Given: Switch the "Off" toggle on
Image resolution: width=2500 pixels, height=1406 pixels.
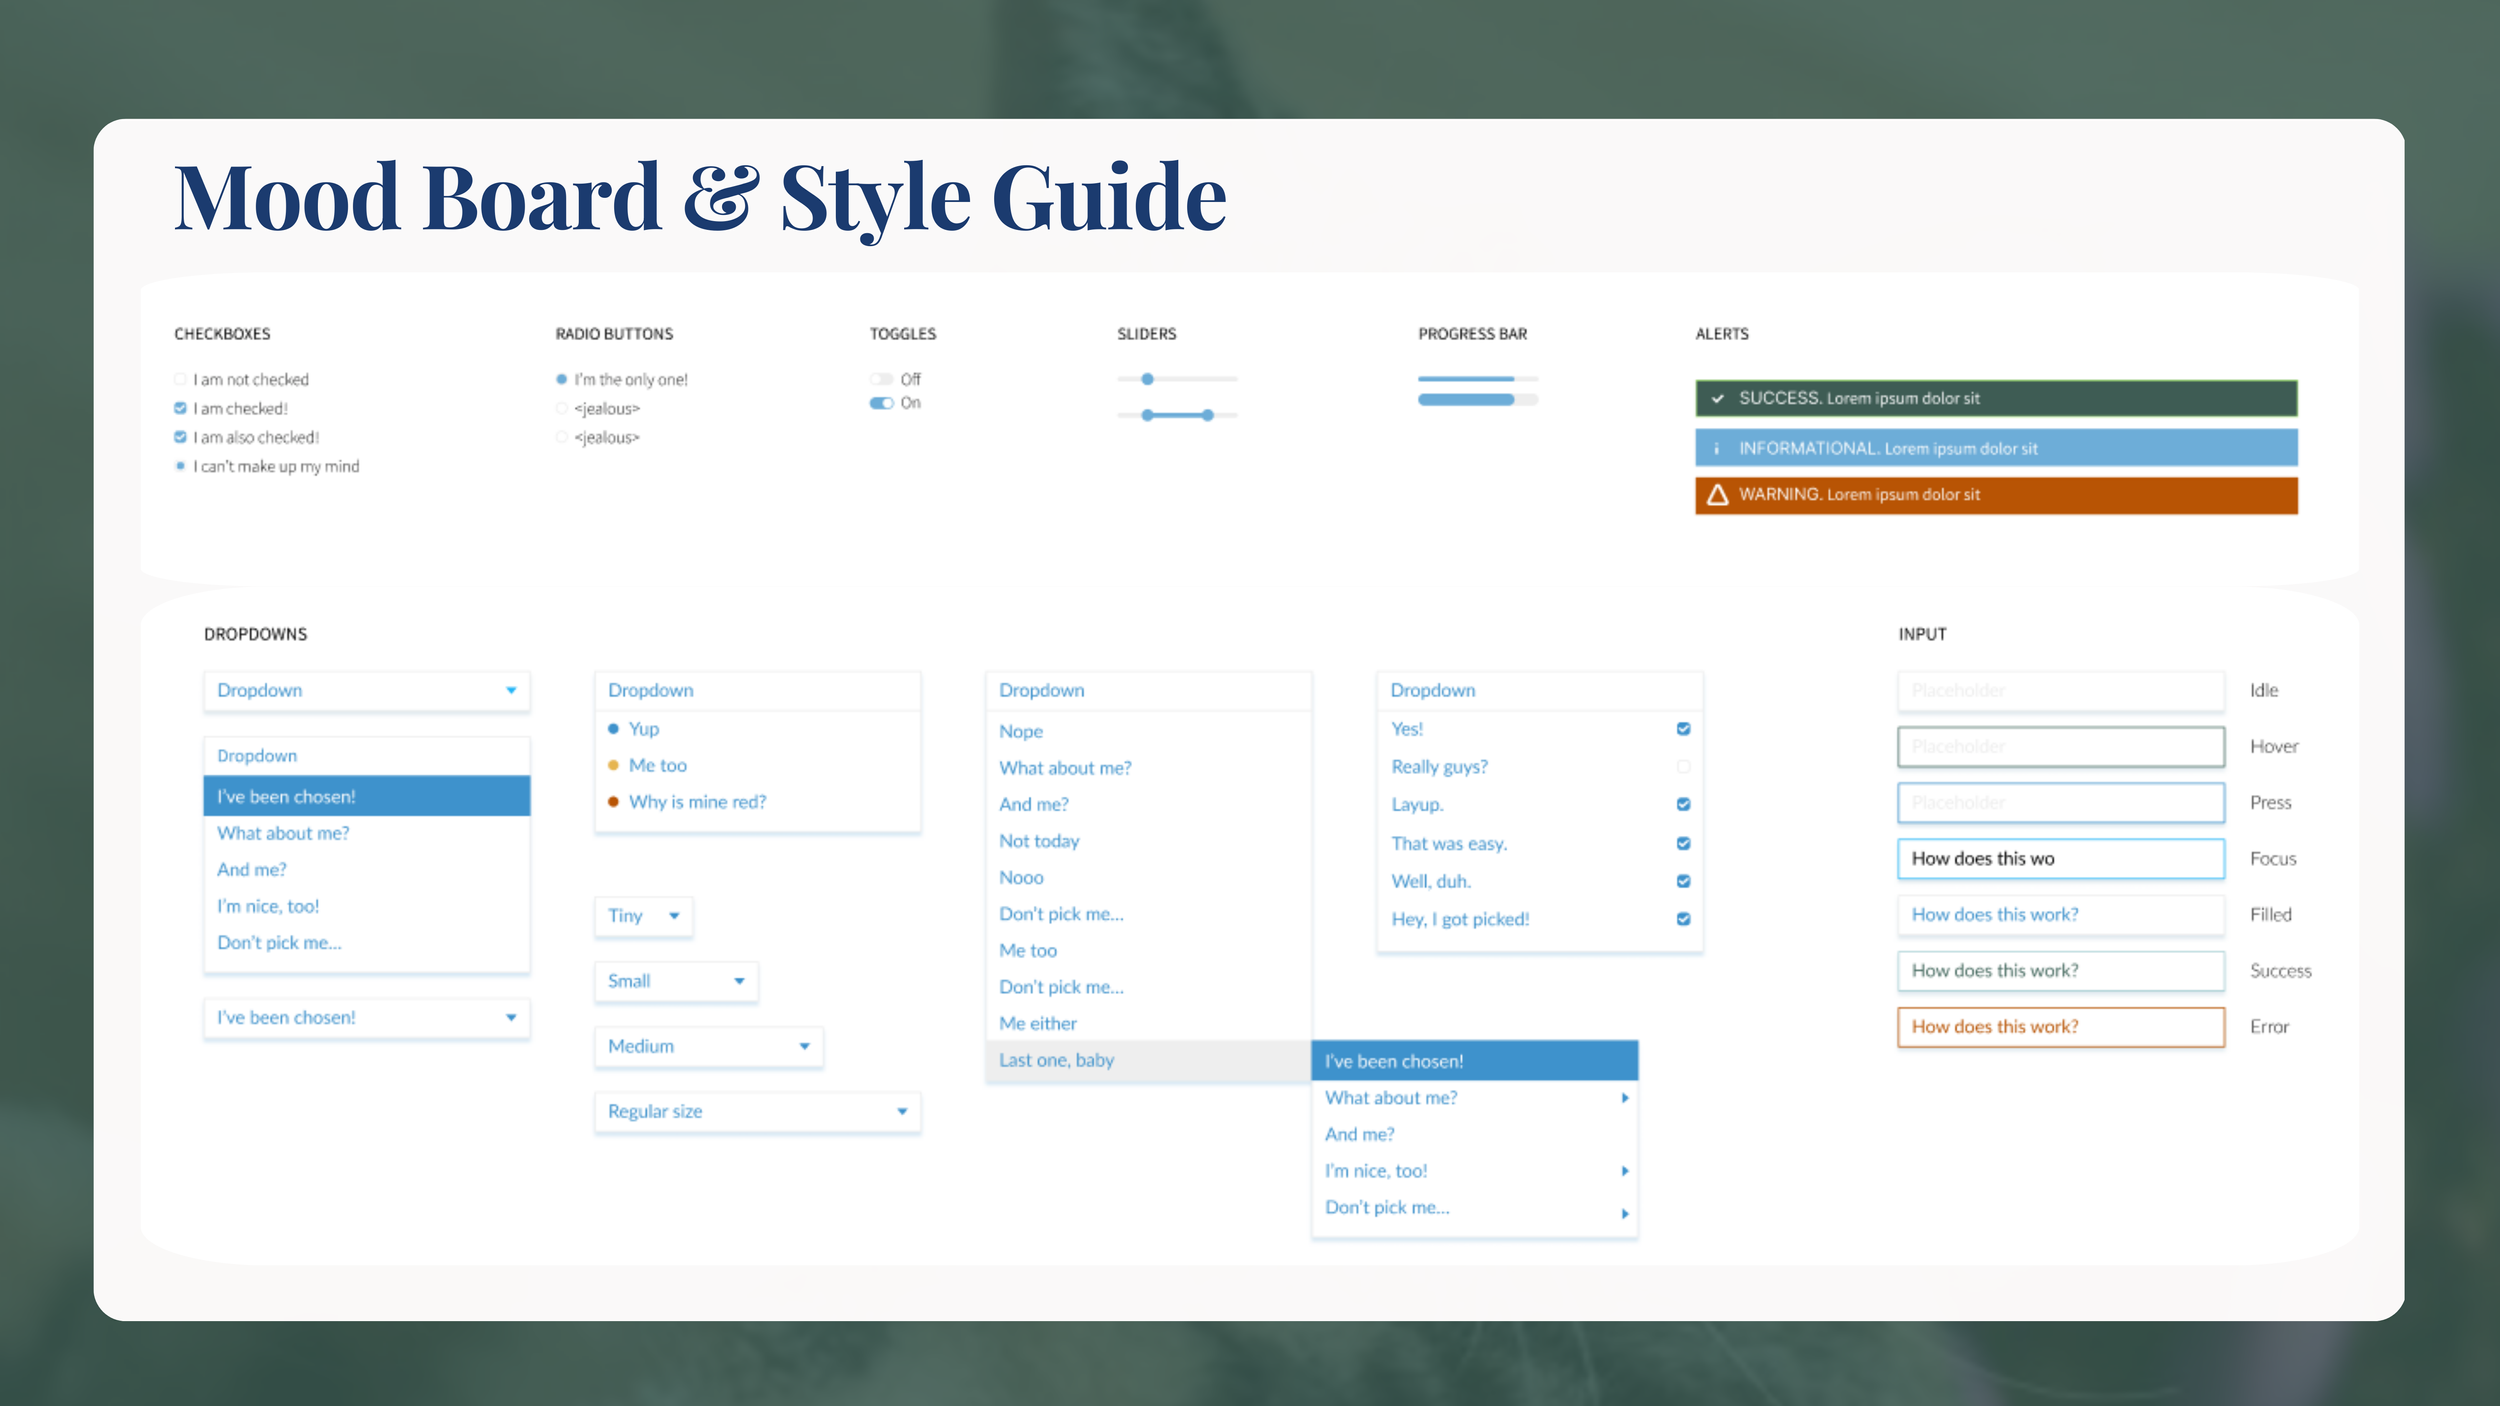Looking at the screenshot, I should click(884, 378).
